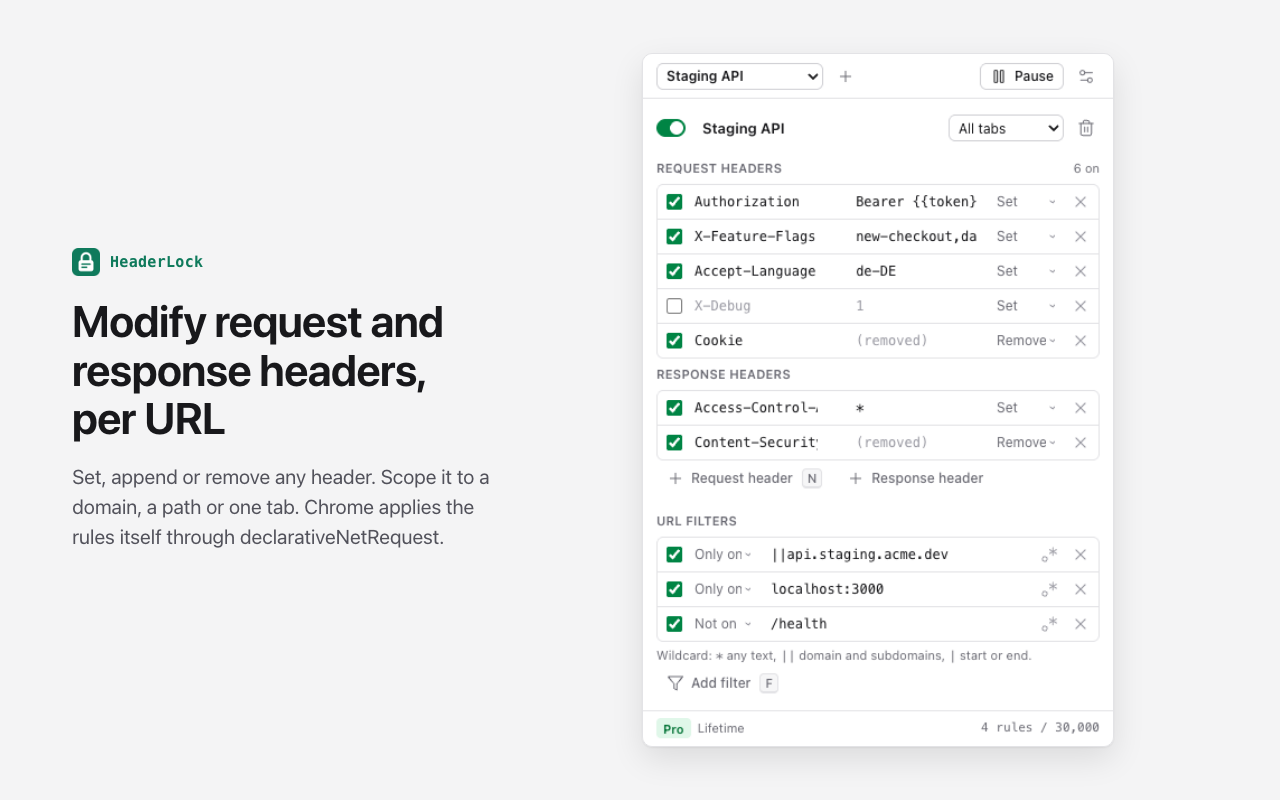This screenshot has width=1280, height=800.
Task: Click the 6 on count label
Action: 1086,168
